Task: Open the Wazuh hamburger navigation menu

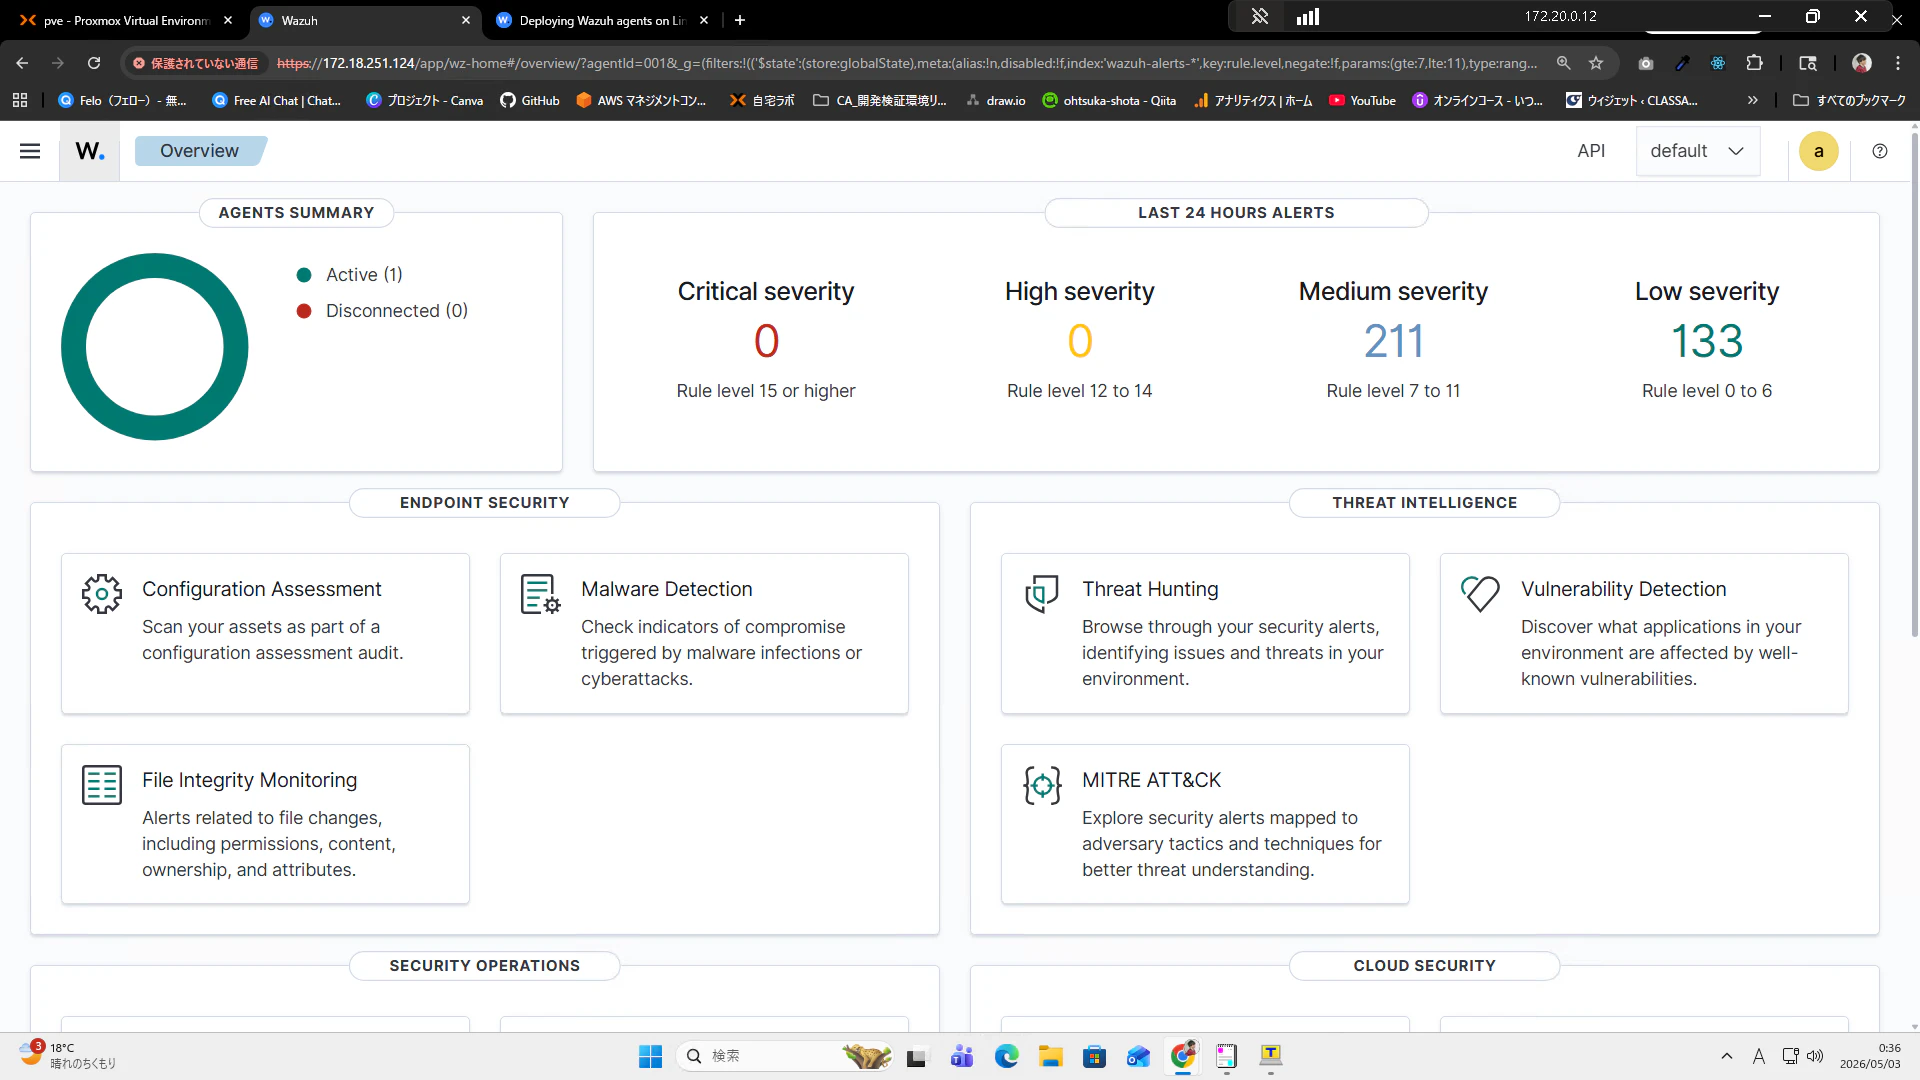Action: point(30,151)
